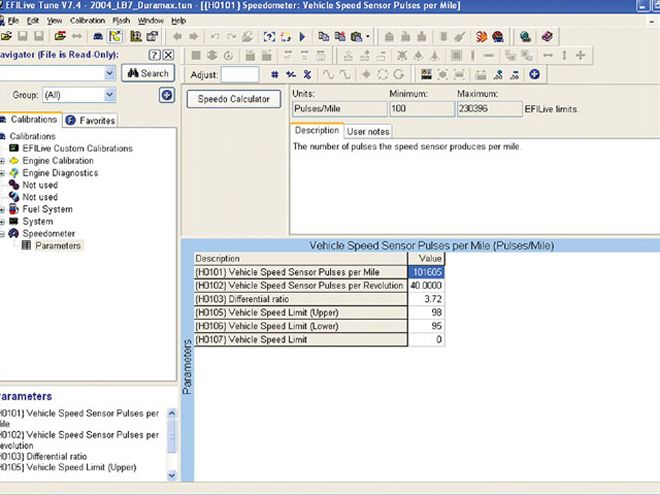Click the copy-with-labels icon with red mark

340,37
